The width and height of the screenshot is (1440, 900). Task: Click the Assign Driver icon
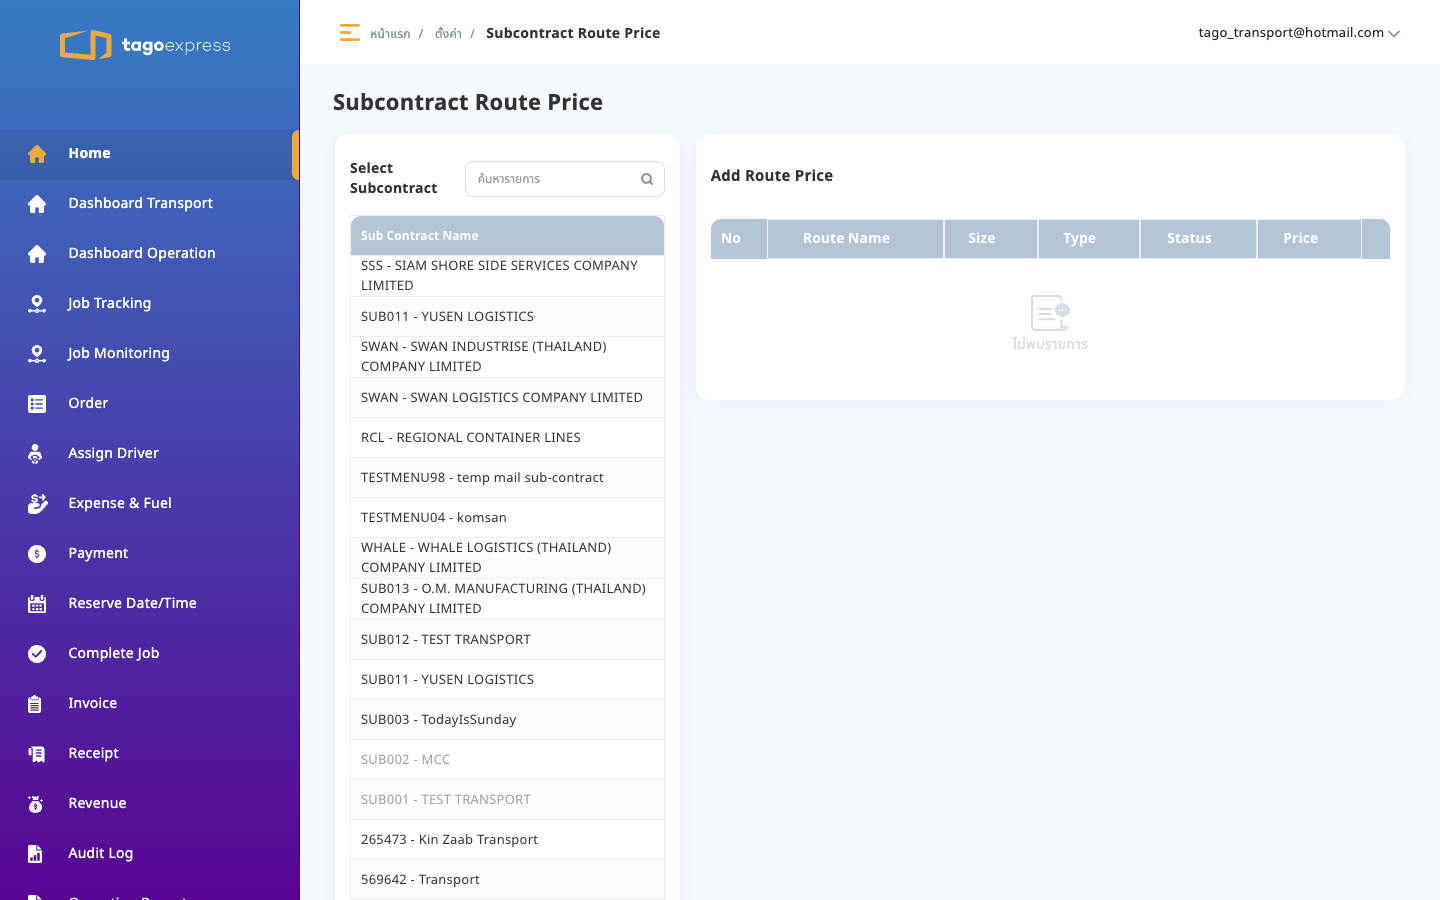tap(37, 454)
